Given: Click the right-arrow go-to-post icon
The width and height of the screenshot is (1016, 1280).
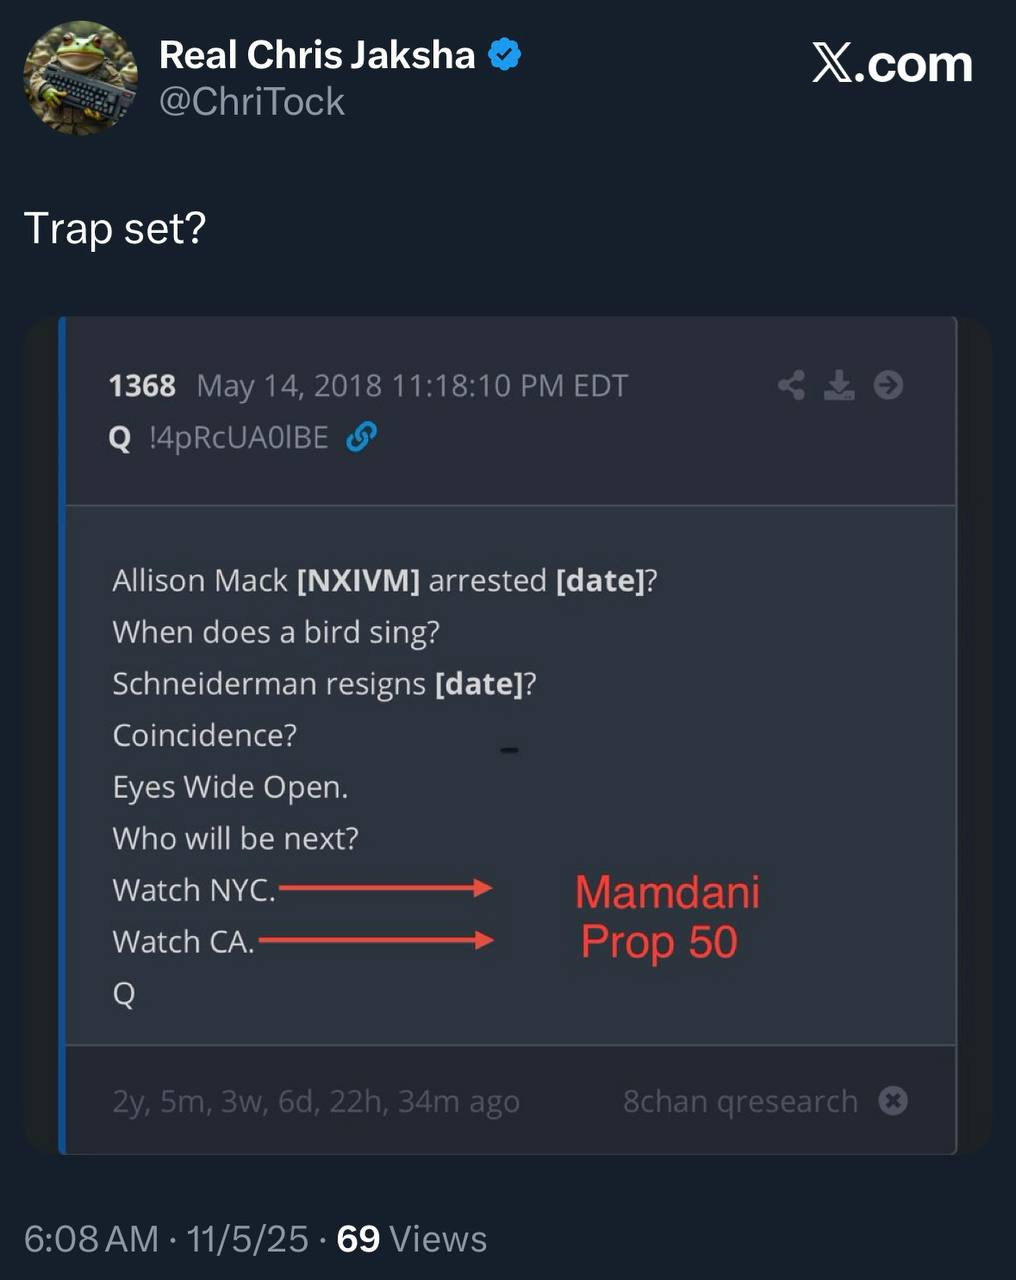Looking at the screenshot, I should [888, 385].
